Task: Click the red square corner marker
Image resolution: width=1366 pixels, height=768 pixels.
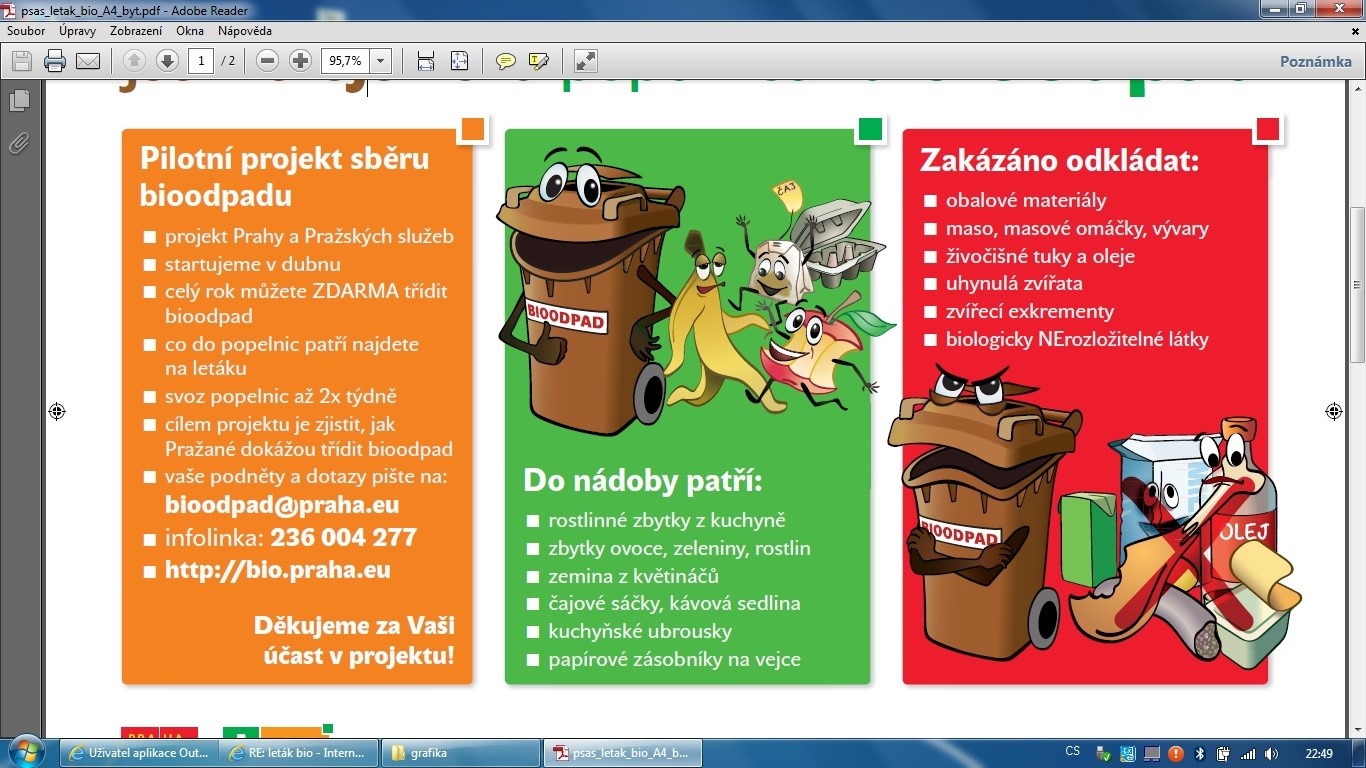Action: 1268,129
